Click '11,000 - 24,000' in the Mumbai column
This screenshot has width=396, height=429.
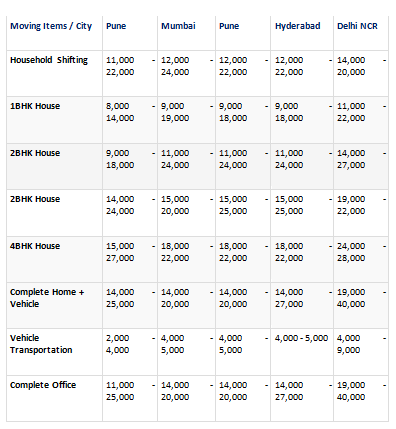[x=187, y=159]
